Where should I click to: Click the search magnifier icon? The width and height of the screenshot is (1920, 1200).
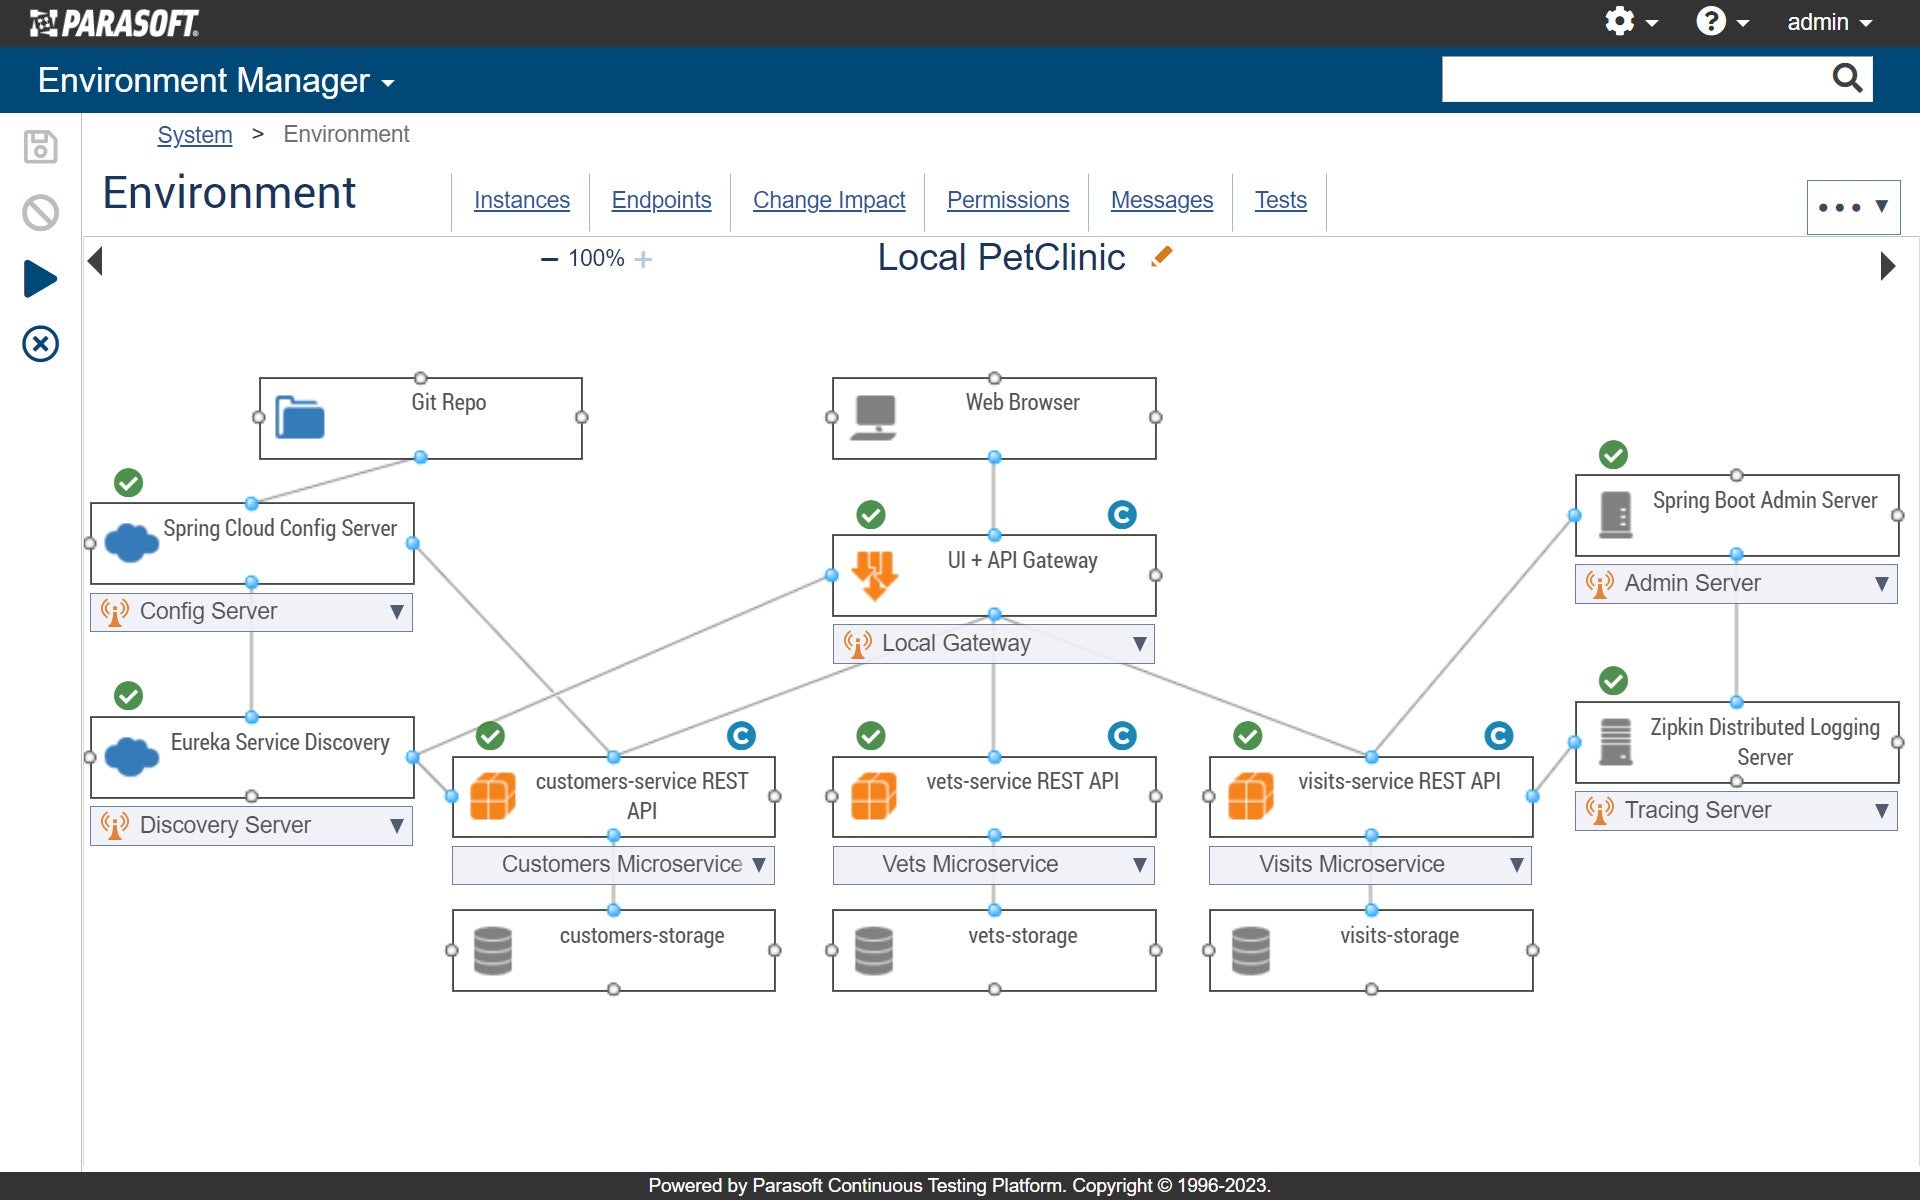tap(1846, 78)
